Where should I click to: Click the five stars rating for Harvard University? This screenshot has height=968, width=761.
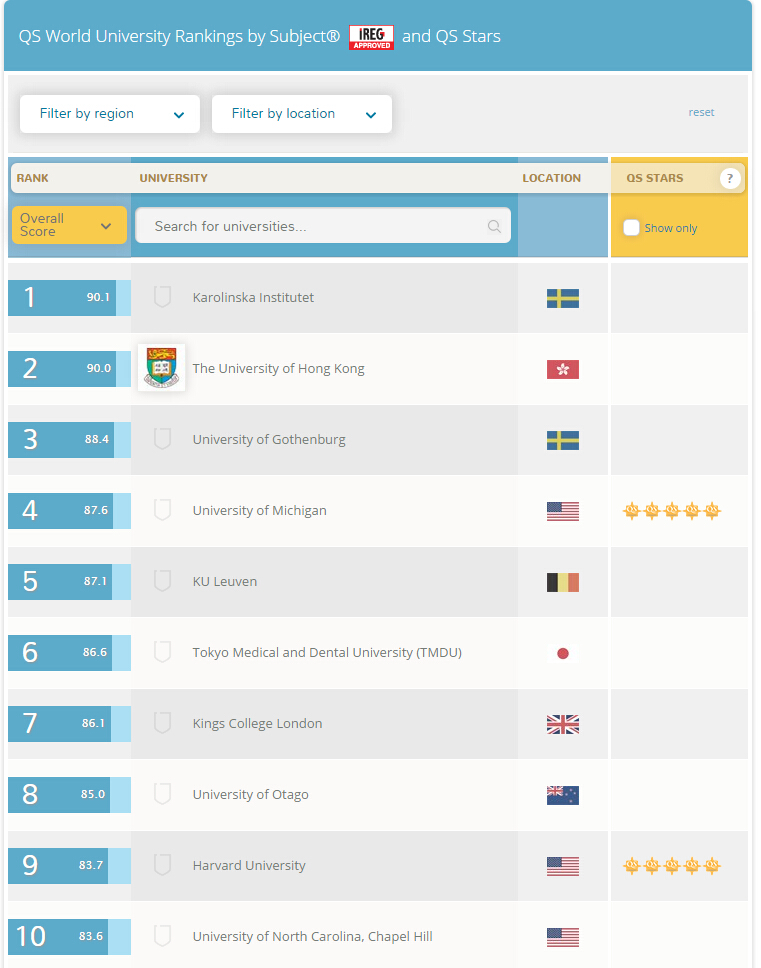click(671, 866)
